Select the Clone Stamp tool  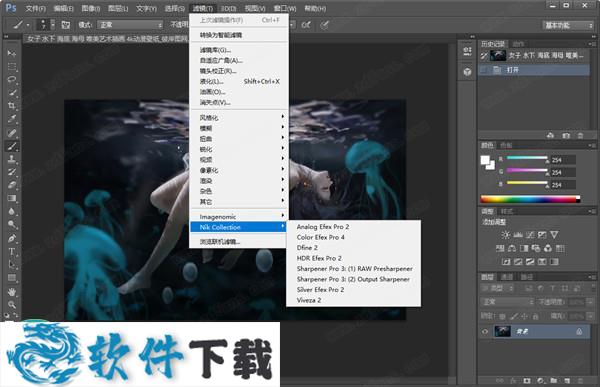click(x=11, y=159)
